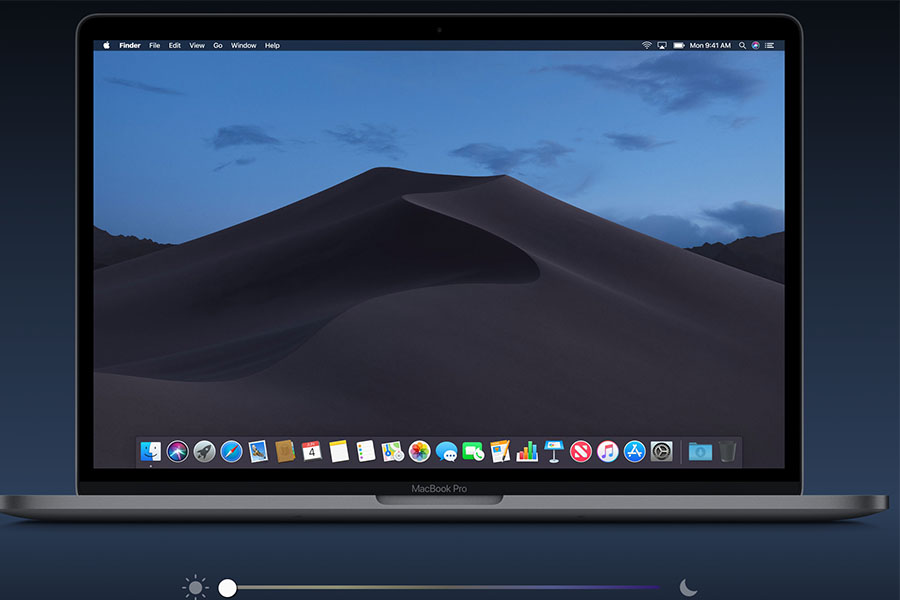
Task: Click the Mon 9:41 AM clock
Action: [710, 45]
